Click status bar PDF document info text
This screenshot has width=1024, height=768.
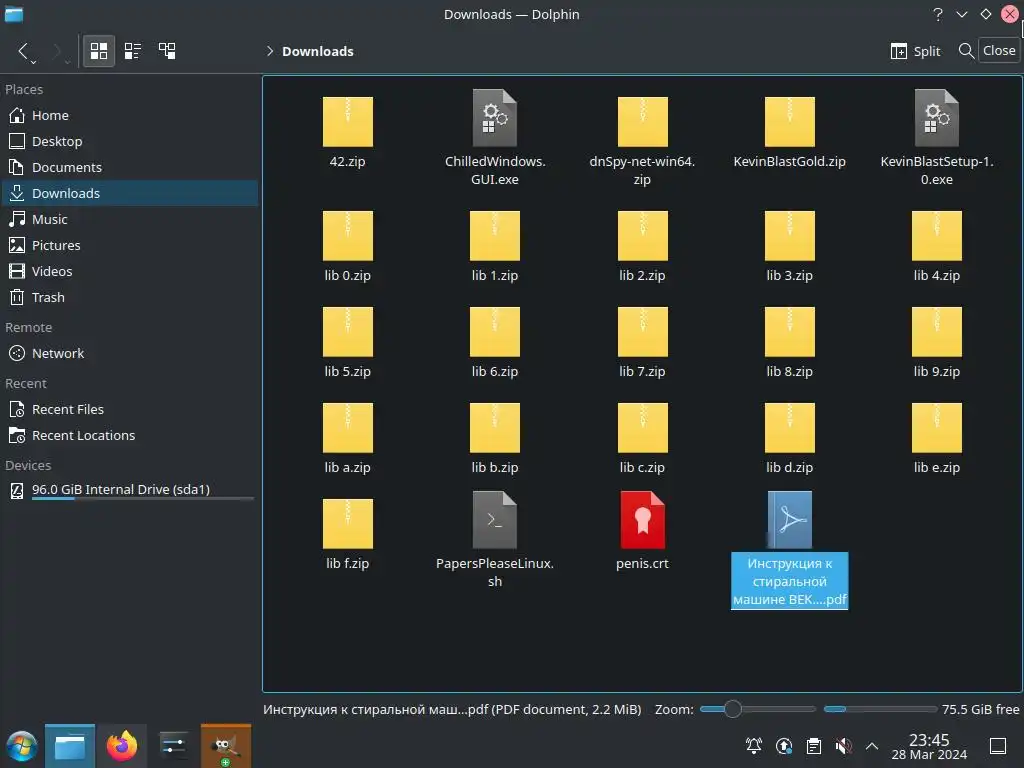tap(452, 709)
